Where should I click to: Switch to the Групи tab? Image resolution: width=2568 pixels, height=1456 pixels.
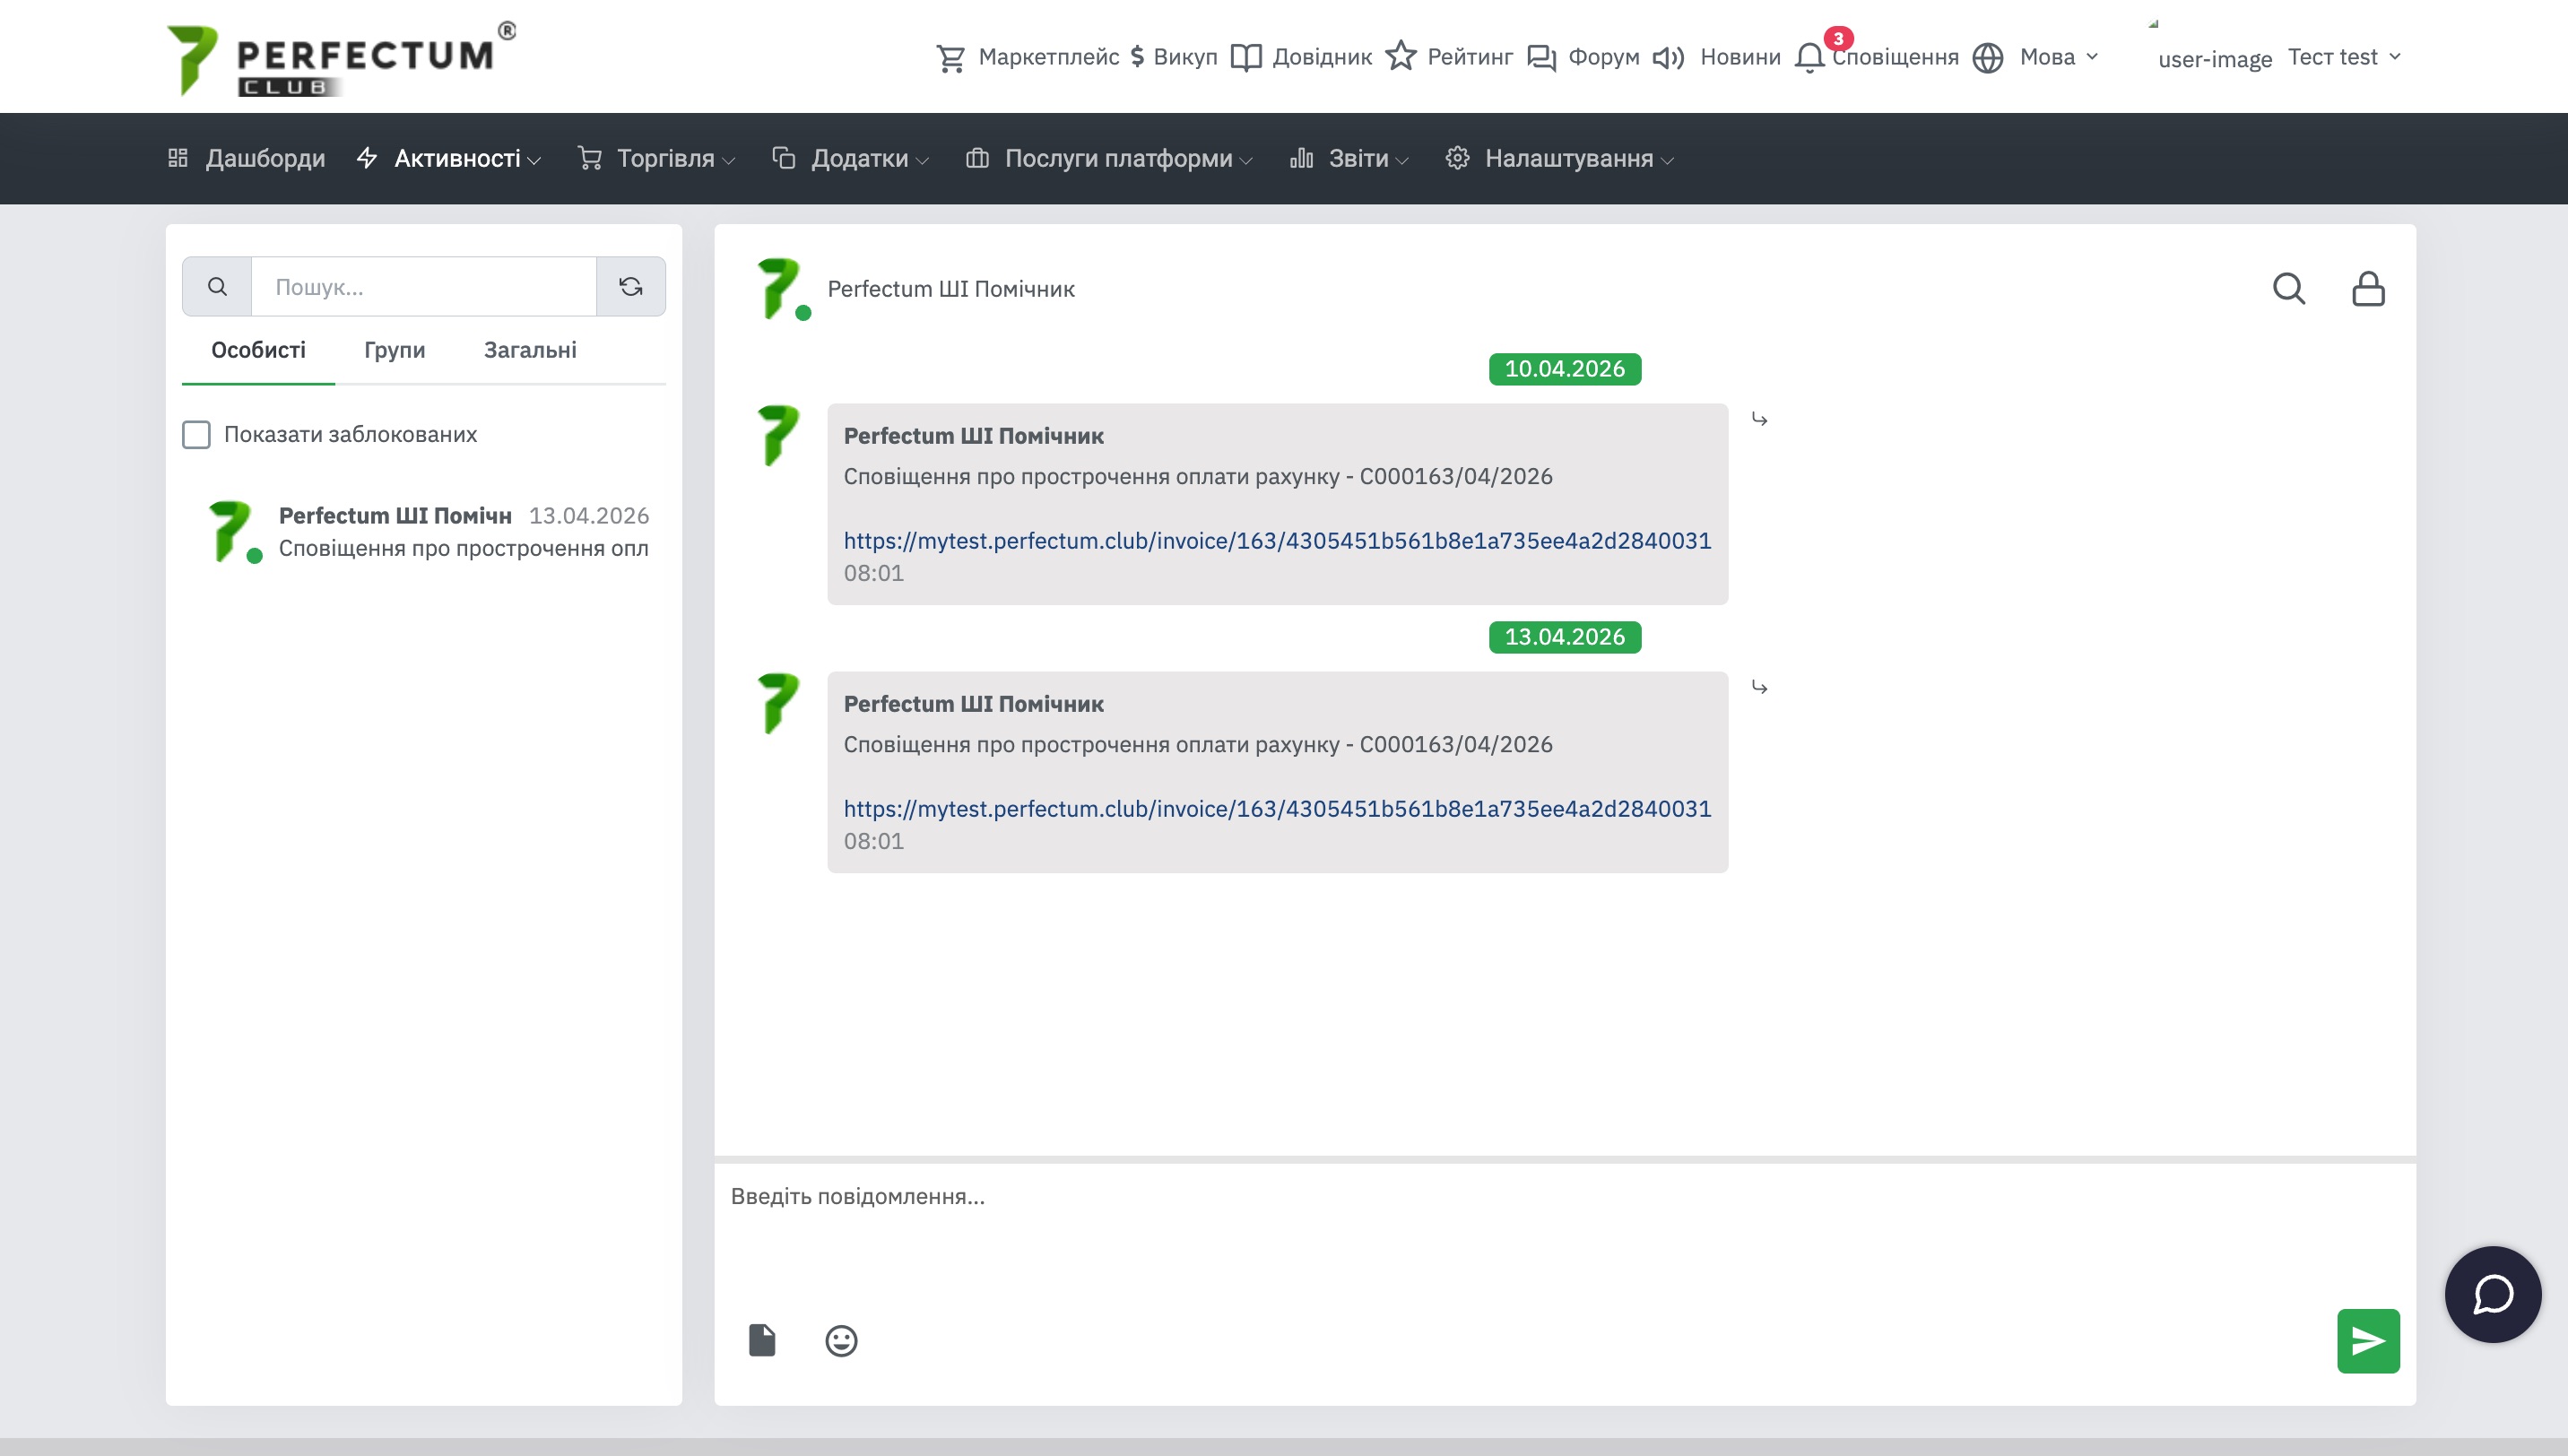[x=394, y=350]
